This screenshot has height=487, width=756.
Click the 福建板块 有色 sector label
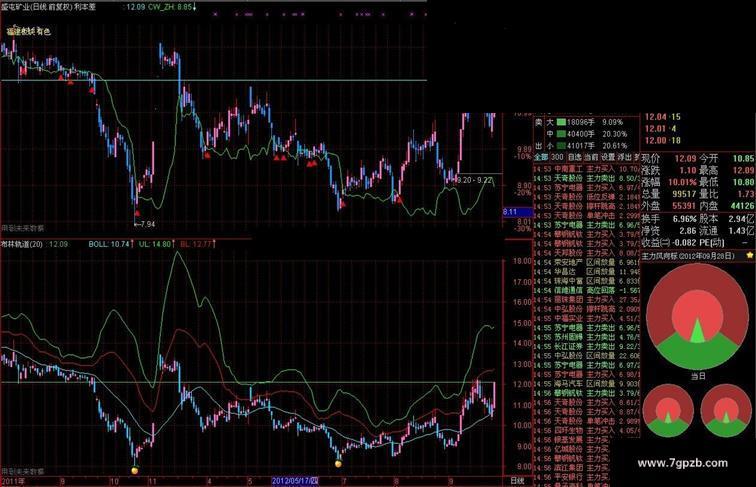pos(28,32)
